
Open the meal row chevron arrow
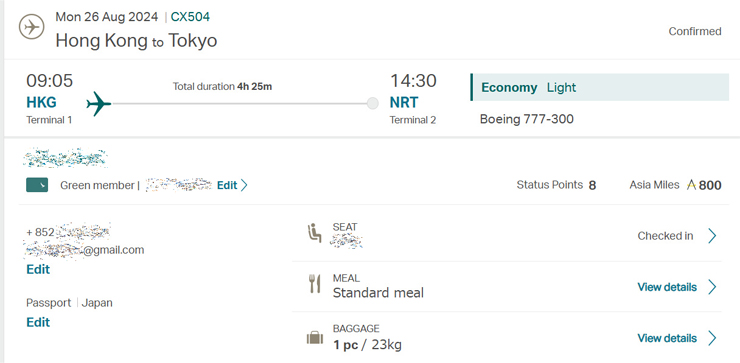coord(712,287)
